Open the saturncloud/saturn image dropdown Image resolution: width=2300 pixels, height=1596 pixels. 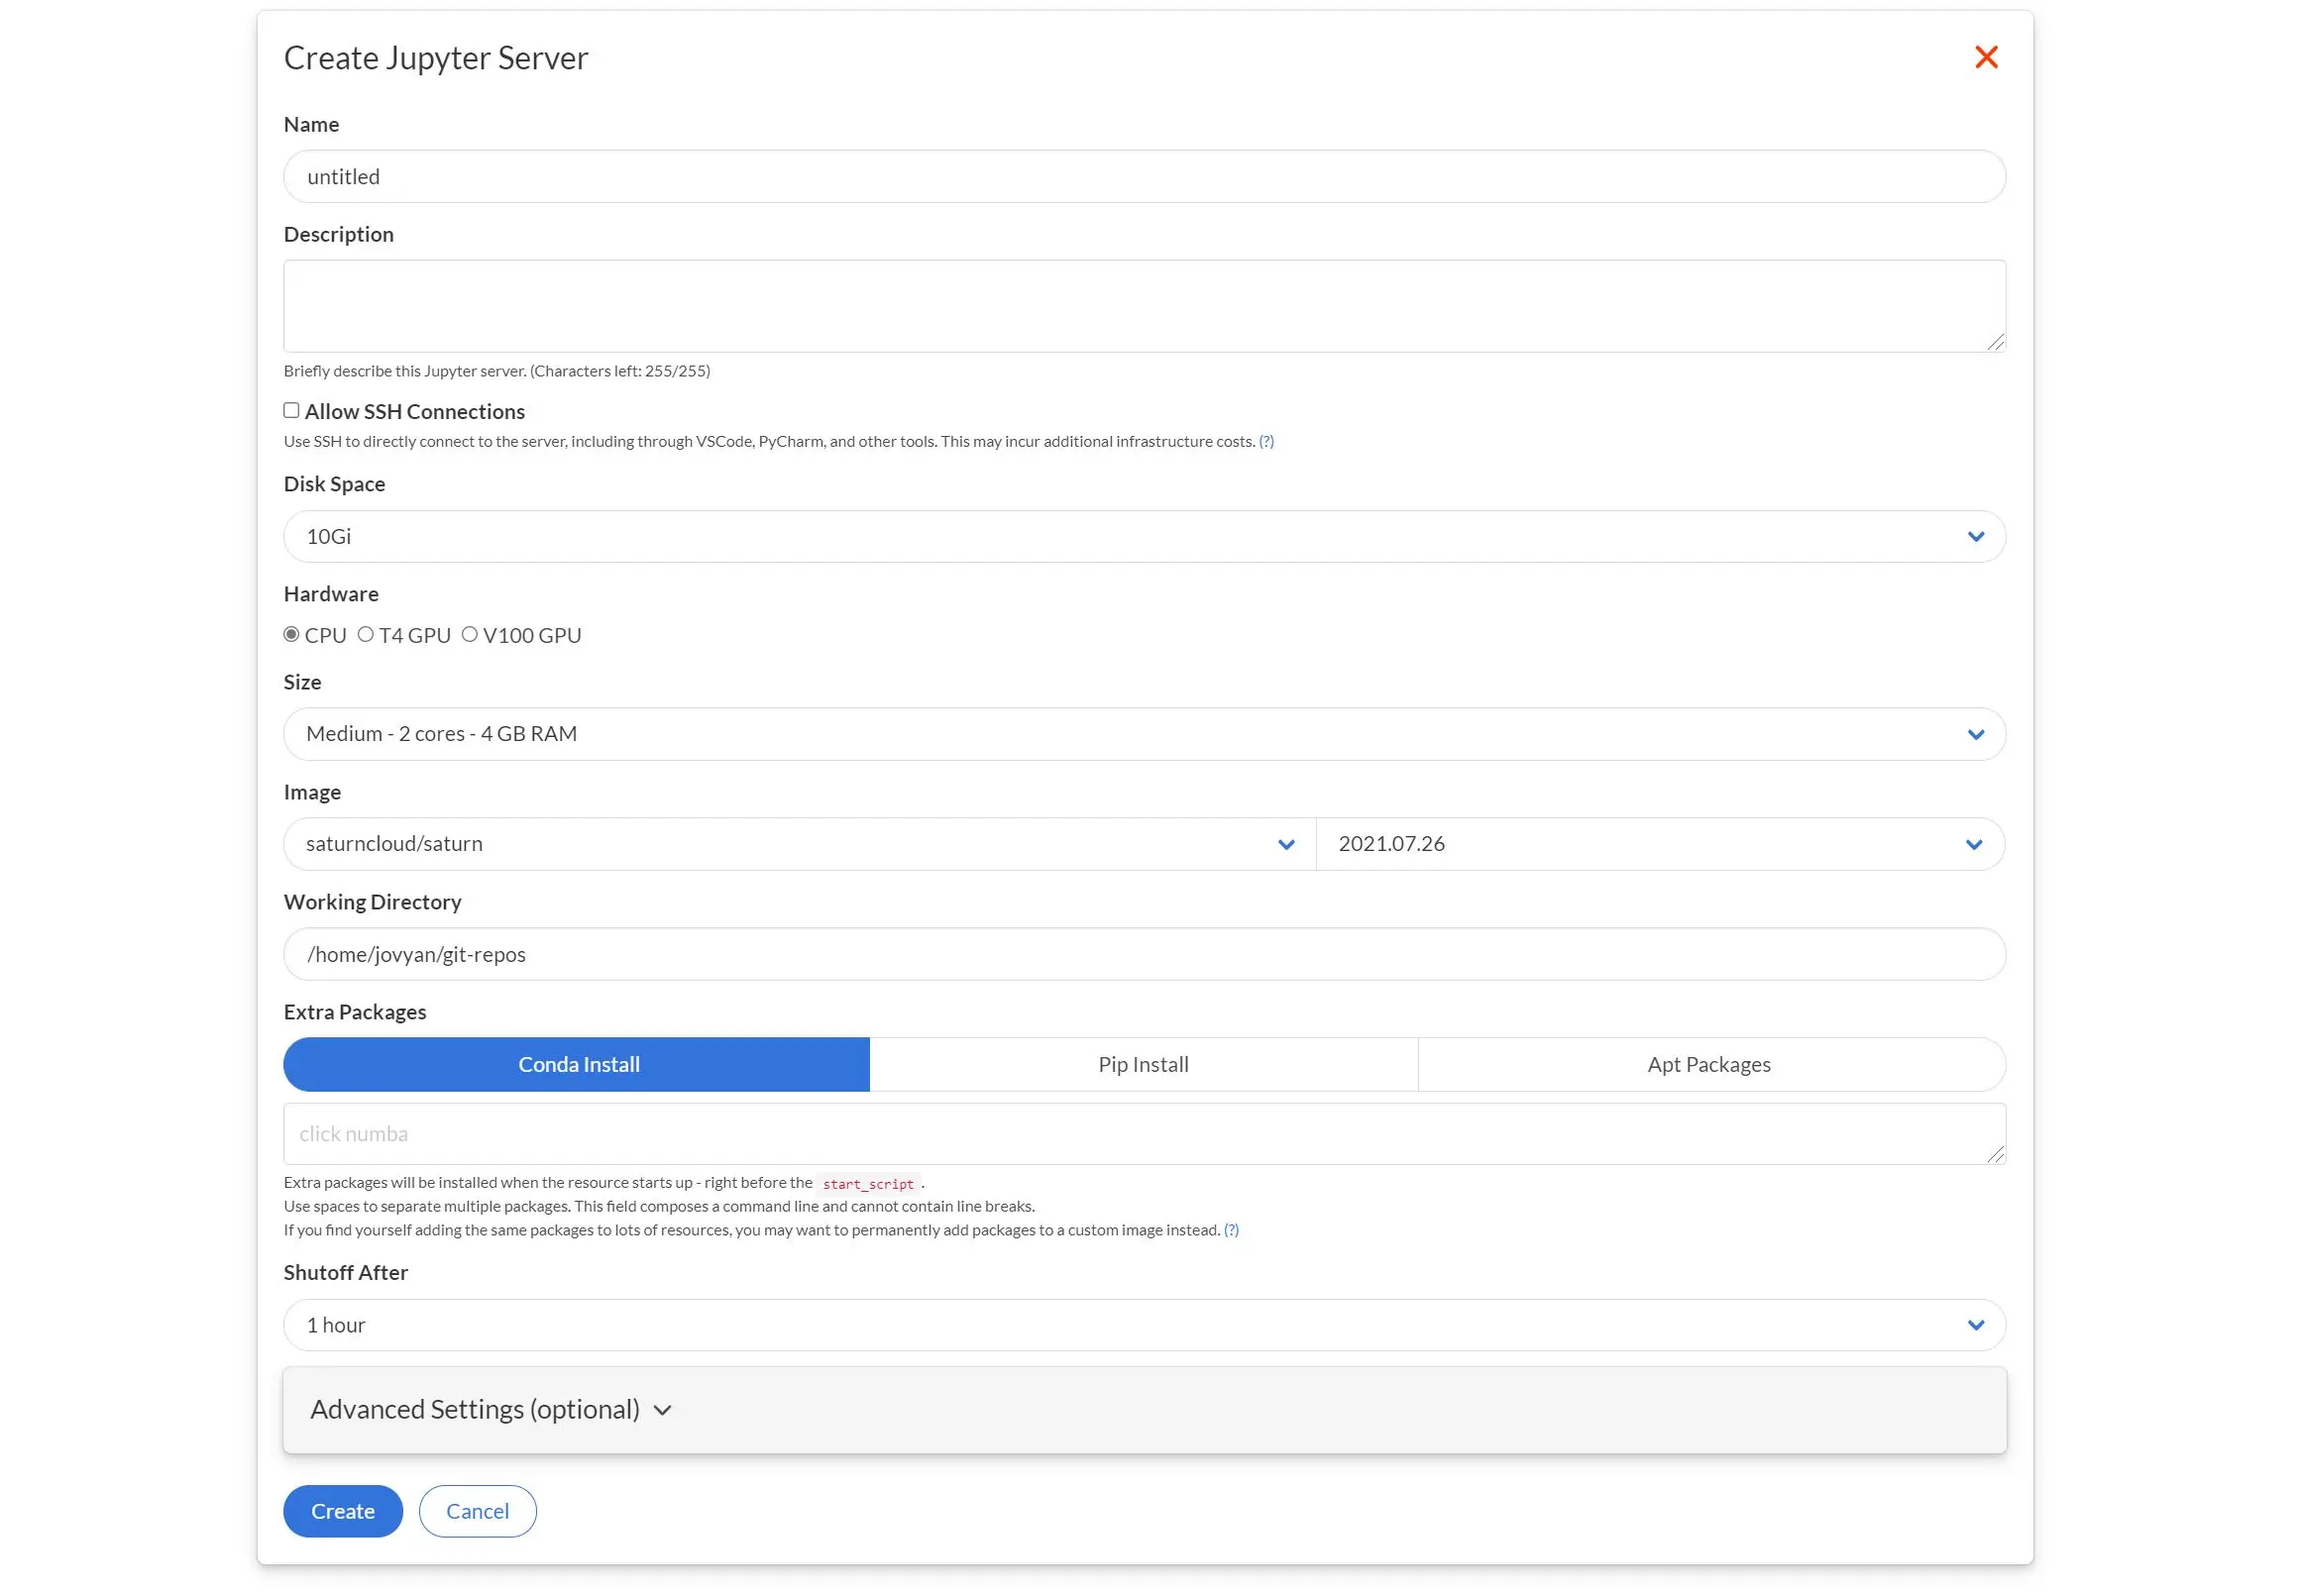click(1285, 843)
